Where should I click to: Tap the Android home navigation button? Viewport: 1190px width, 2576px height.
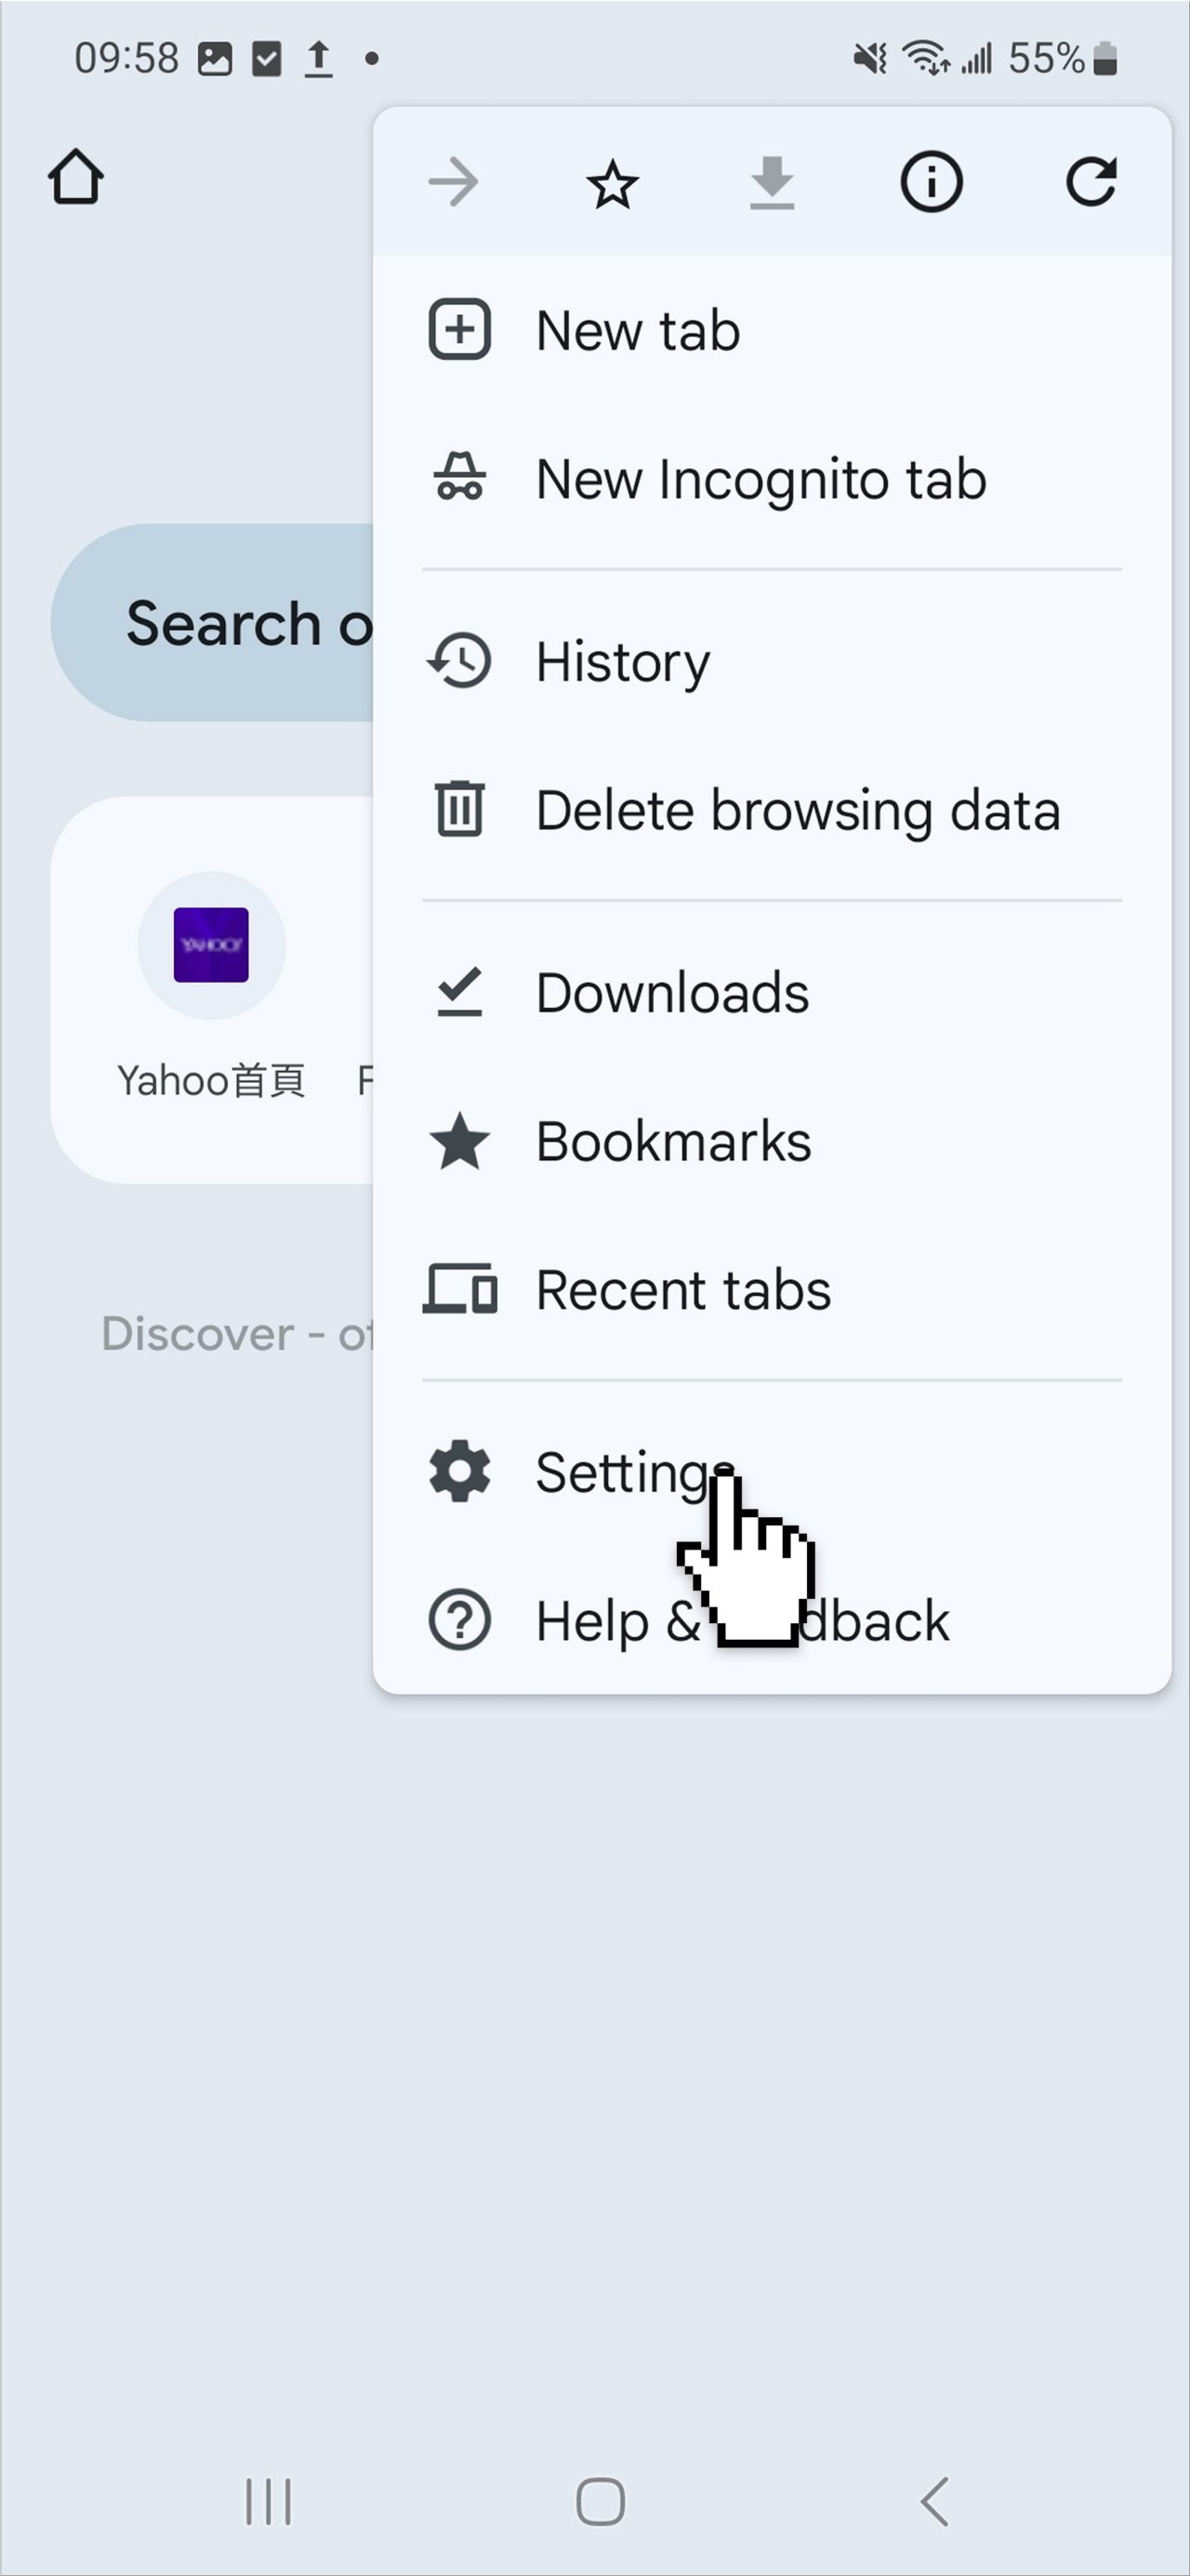pyautogui.click(x=600, y=2502)
